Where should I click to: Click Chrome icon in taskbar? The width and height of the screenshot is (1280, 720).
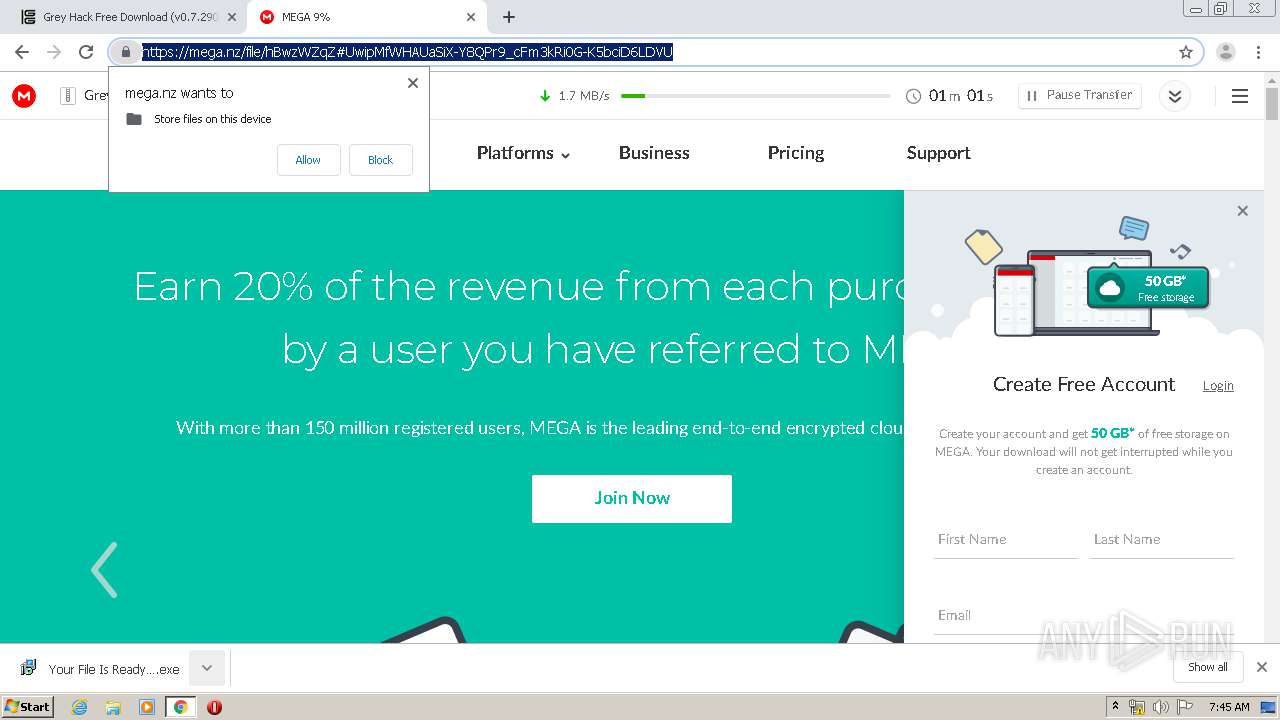click(x=180, y=707)
